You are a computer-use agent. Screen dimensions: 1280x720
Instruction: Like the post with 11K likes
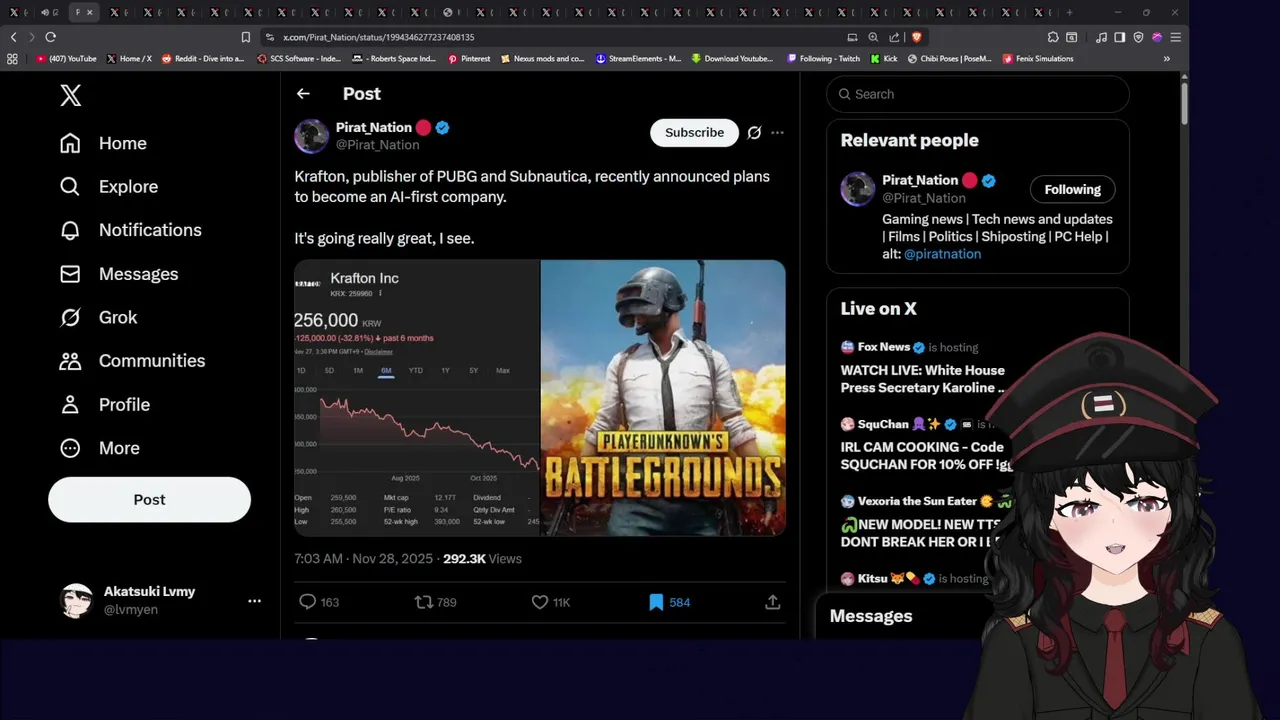click(540, 602)
